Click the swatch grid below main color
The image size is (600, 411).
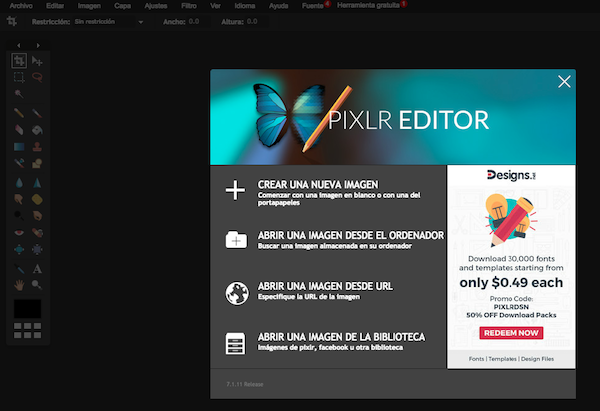[28, 331]
